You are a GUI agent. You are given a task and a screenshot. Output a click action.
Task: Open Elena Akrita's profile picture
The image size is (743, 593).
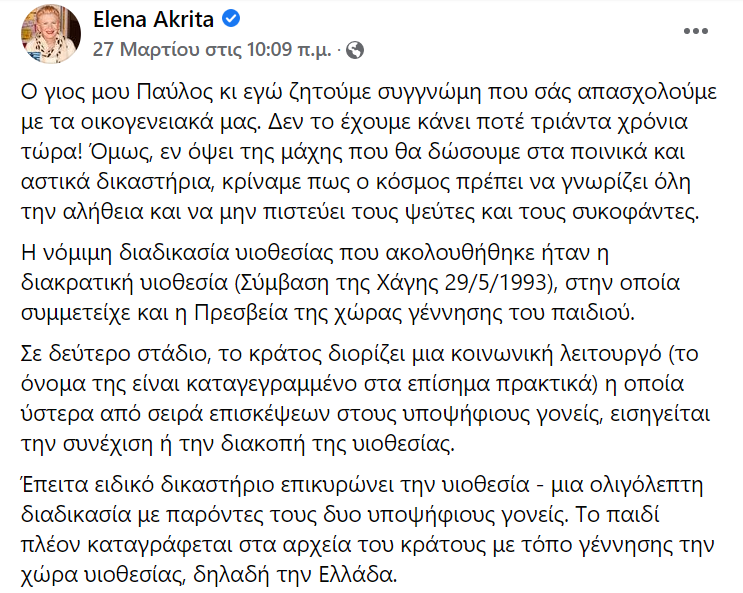51,34
